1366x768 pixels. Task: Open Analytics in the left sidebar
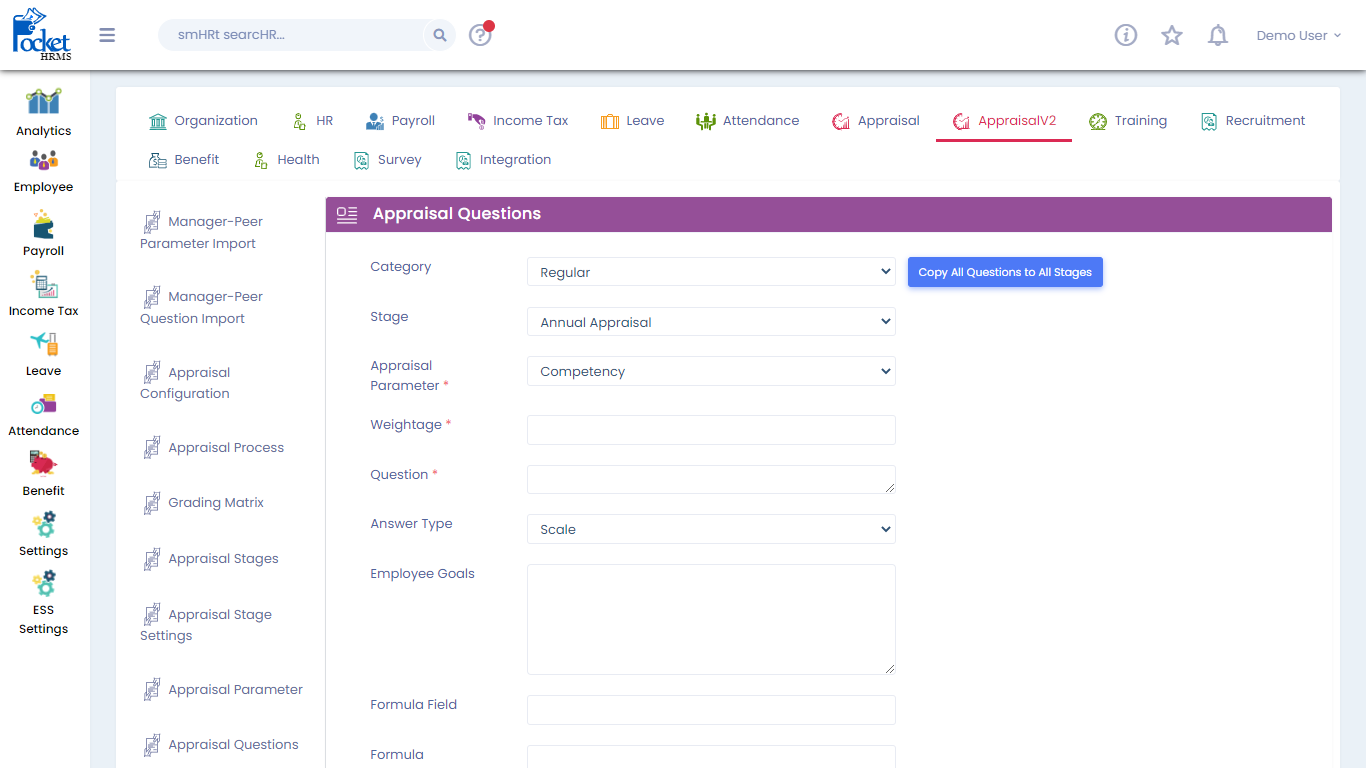(43, 112)
